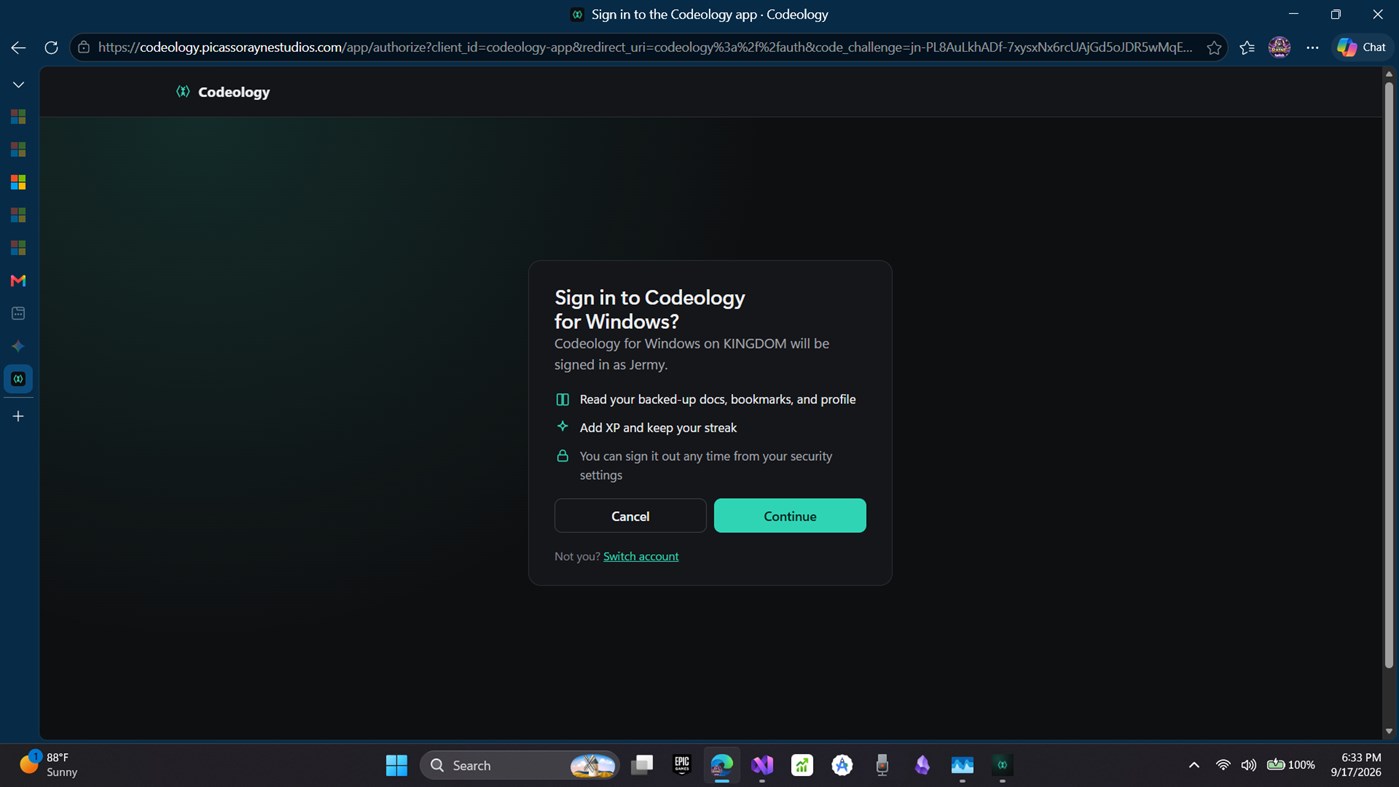Open the weather widget showing 88°F Sunny
Viewport: 1399px width, 787px height.
pyautogui.click(x=48, y=765)
